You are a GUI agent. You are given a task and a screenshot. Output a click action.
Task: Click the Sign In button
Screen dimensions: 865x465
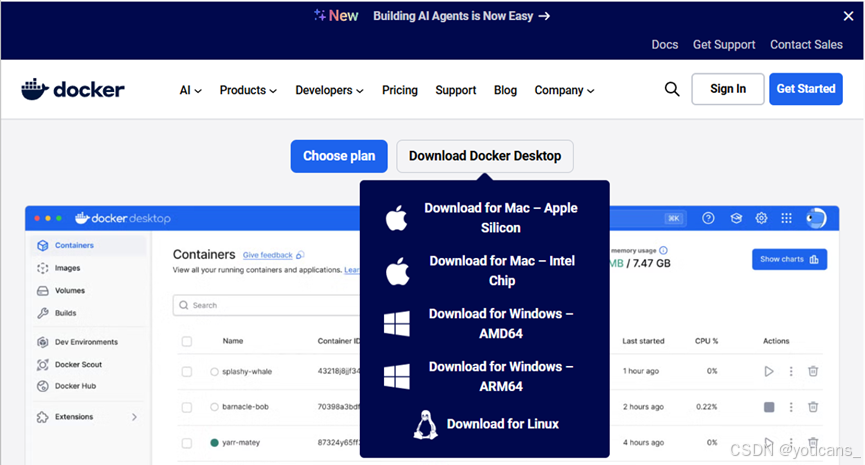pyautogui.click(x=728, y=89)
